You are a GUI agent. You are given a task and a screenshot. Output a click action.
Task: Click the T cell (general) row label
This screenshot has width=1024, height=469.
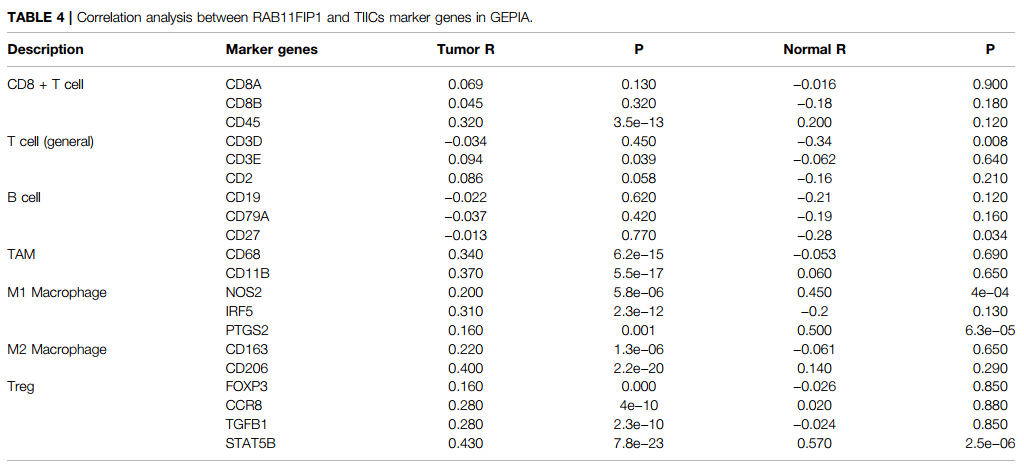click(50, 141)
